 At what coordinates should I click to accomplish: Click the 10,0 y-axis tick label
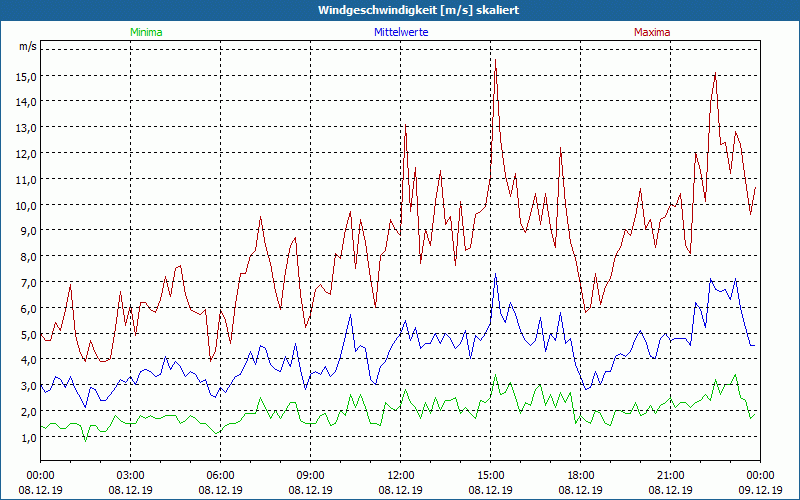coord(26,205)
